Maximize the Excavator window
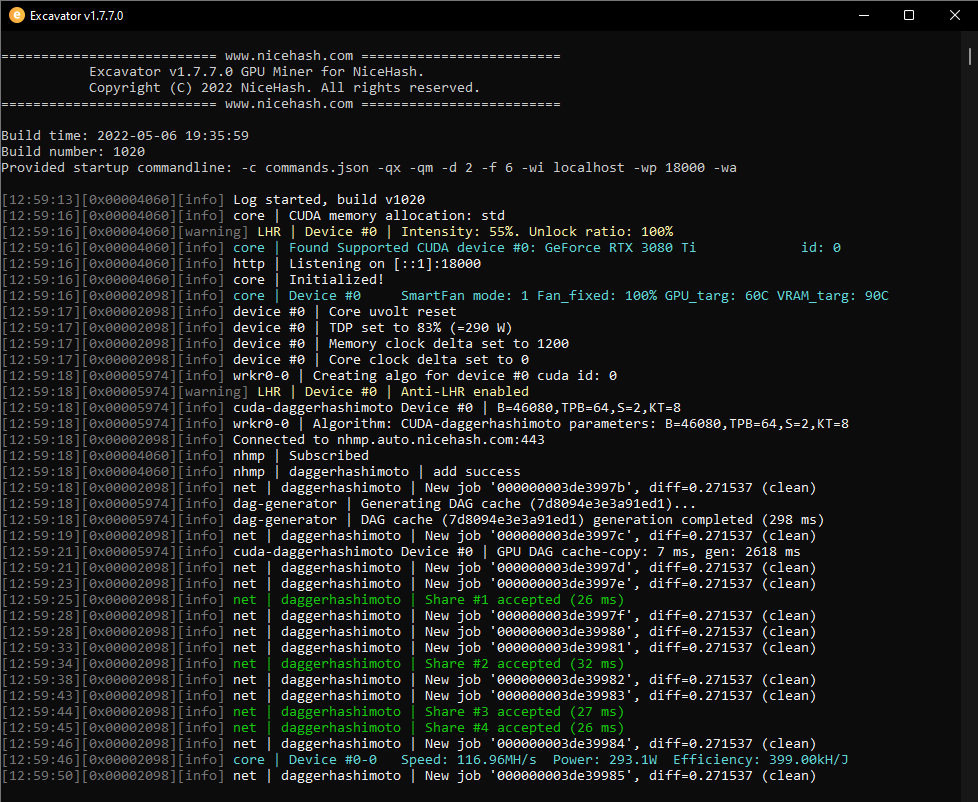The image size is (978, 802). tap(908, 15)
